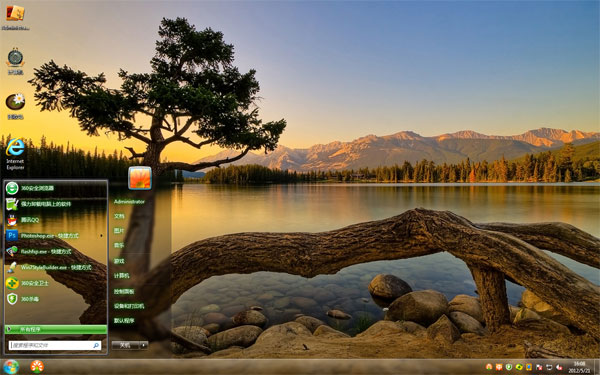Open 默认程序 in Start menu
Screen dimensions: 600x375
pyautogui.click(x=124, y=321)
